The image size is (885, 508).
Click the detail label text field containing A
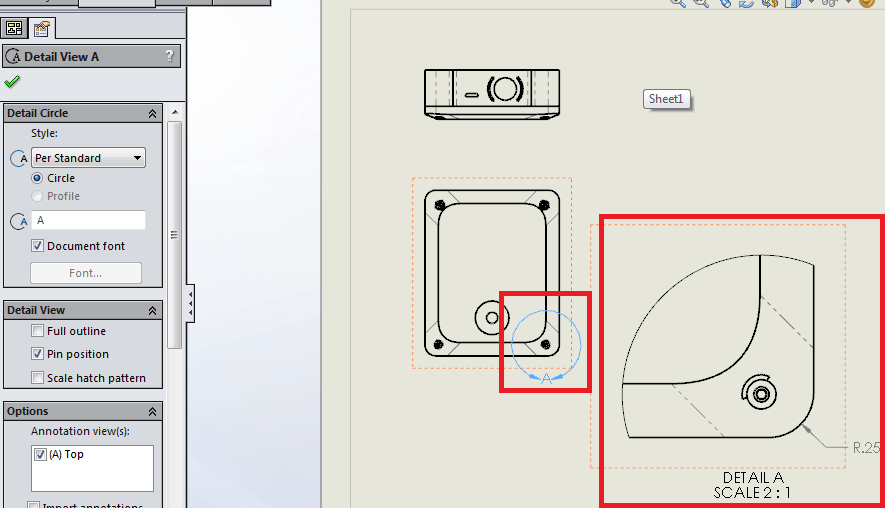pos(88,221)
